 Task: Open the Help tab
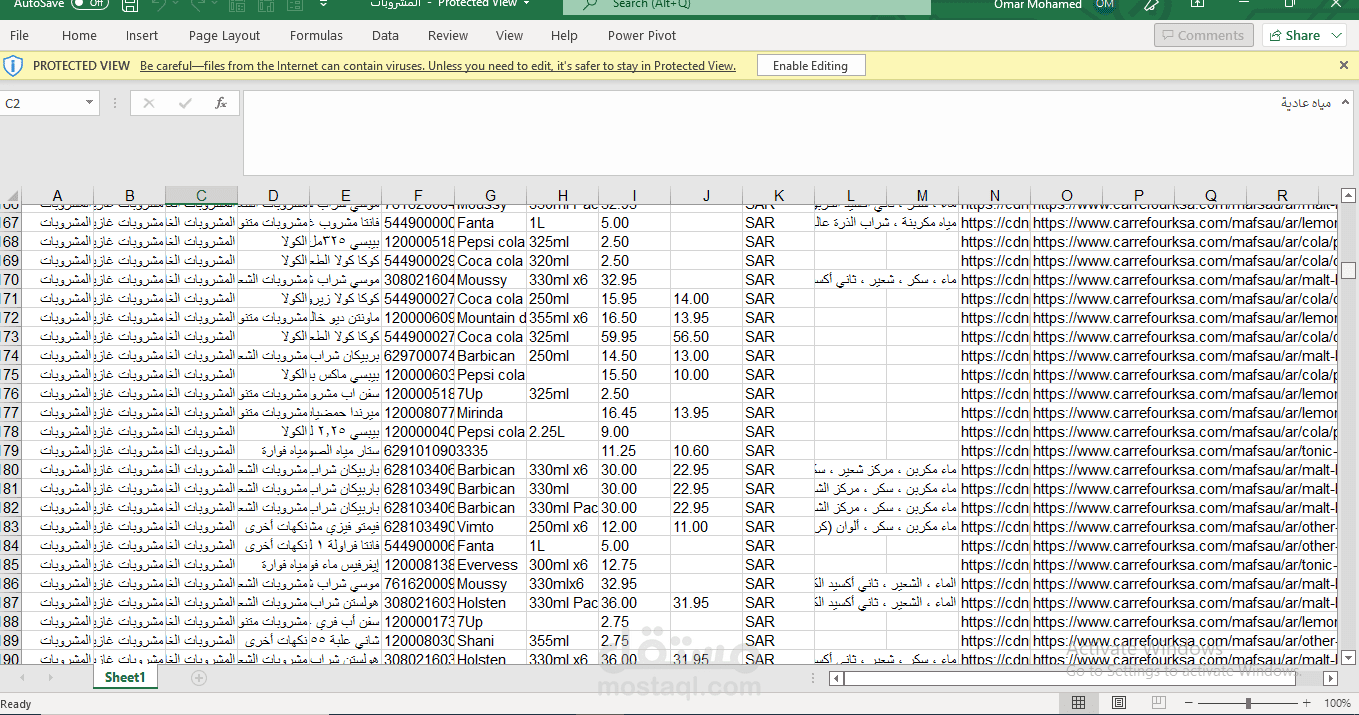coord(564,35)
